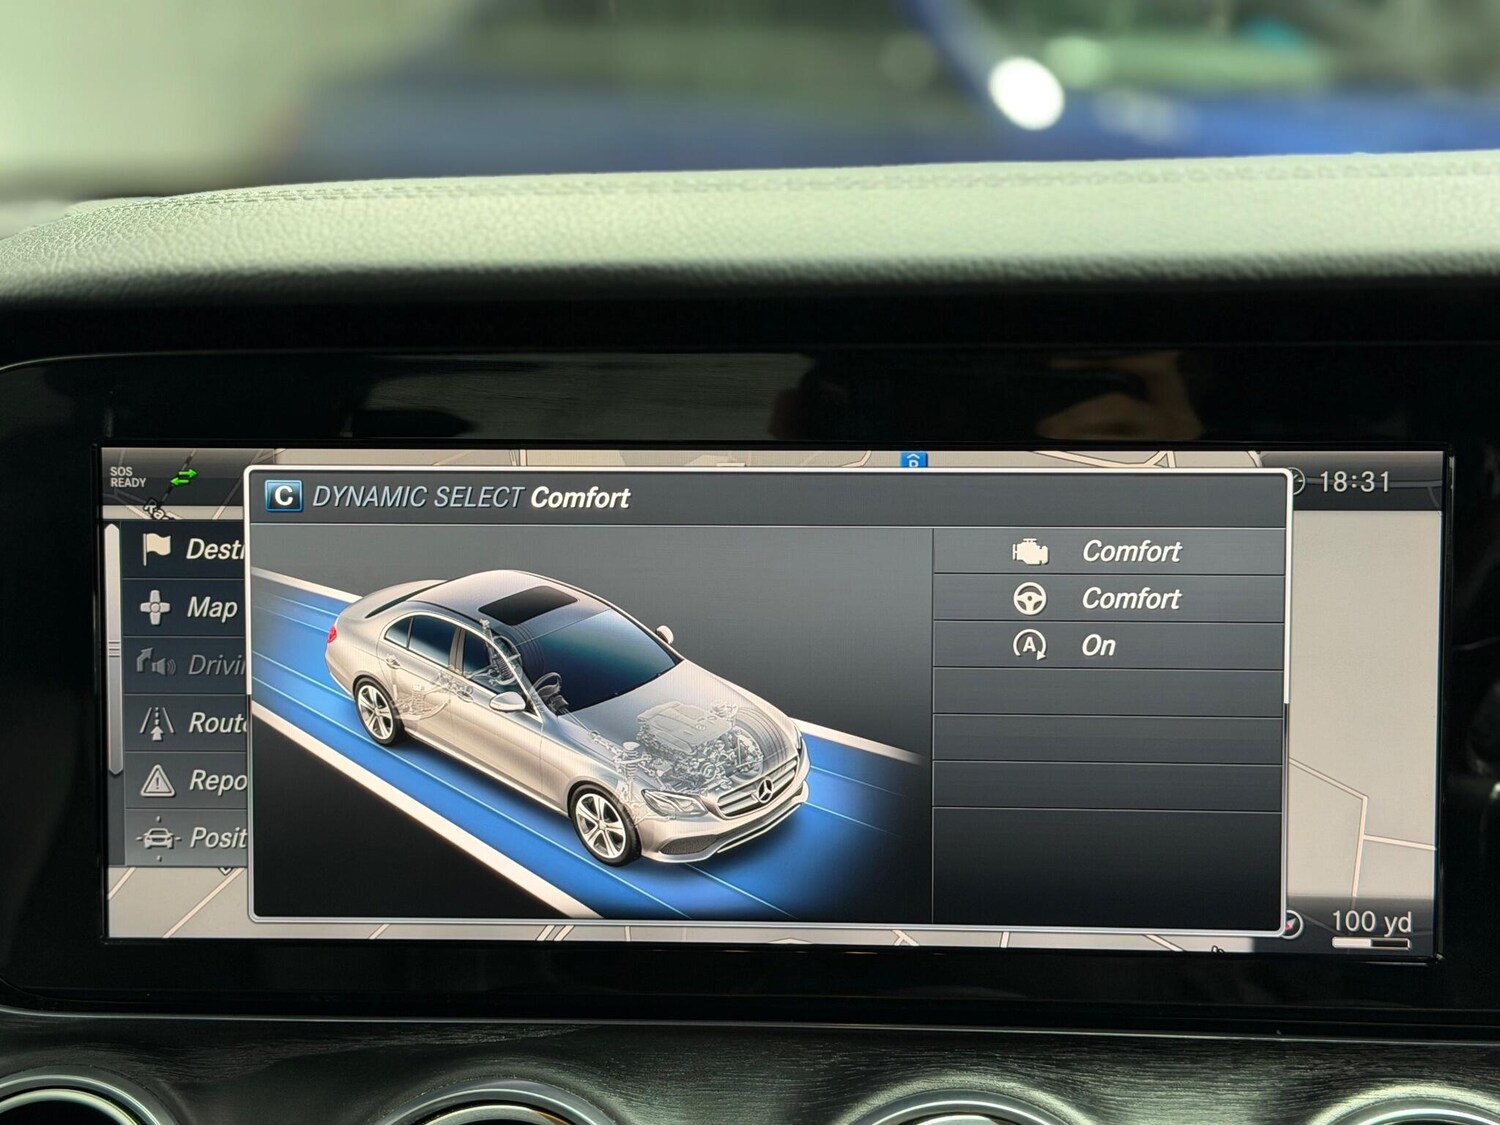Tap the Map four-way arrows icon
This screenshot has height=1125, width=1500.
coord(154,607)
